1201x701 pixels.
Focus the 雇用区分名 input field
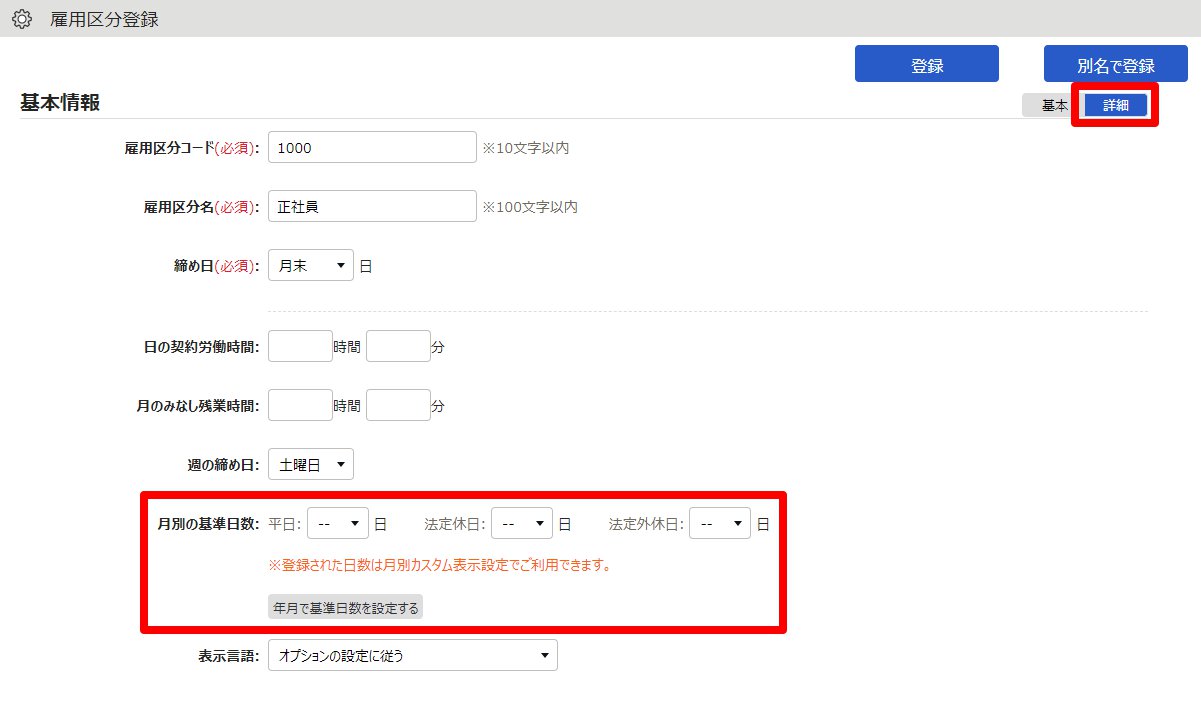pyautogui.click(x=372, y=206)
